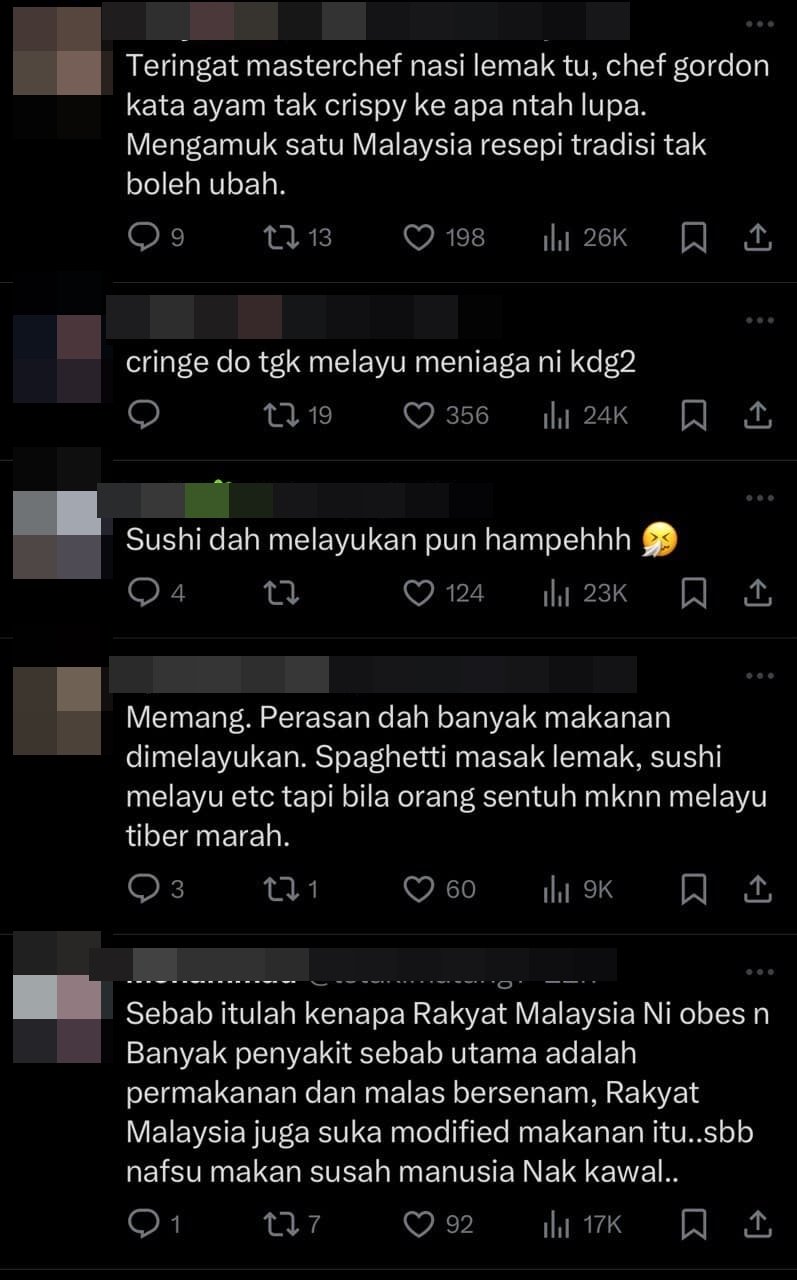This screenshot has width=797, height=1280.
Task: Open the Sushi tweet author's avatar
Action: coord(58,535)
